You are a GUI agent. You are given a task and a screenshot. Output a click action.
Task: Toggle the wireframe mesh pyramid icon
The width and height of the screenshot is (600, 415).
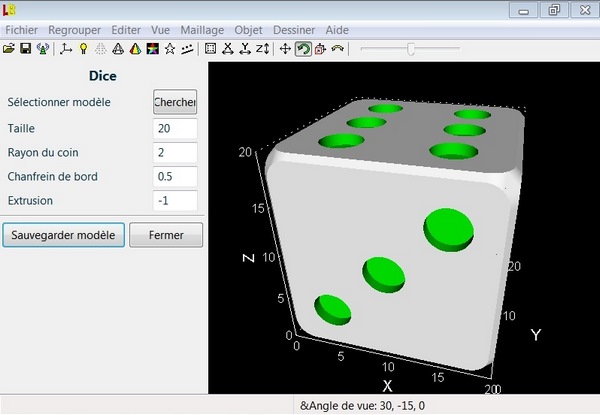[x=100, y=48]
